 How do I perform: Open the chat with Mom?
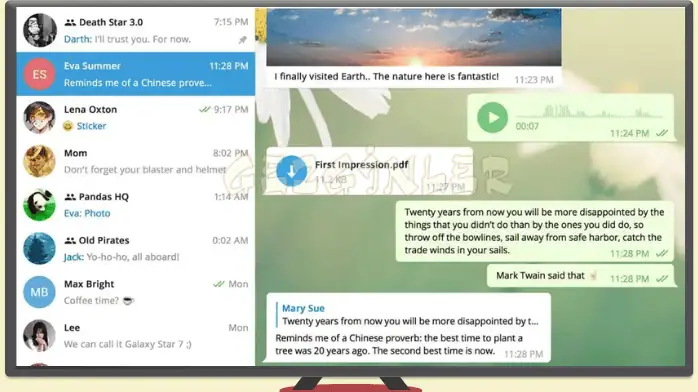pyautogui.click(x=136, y=161)
